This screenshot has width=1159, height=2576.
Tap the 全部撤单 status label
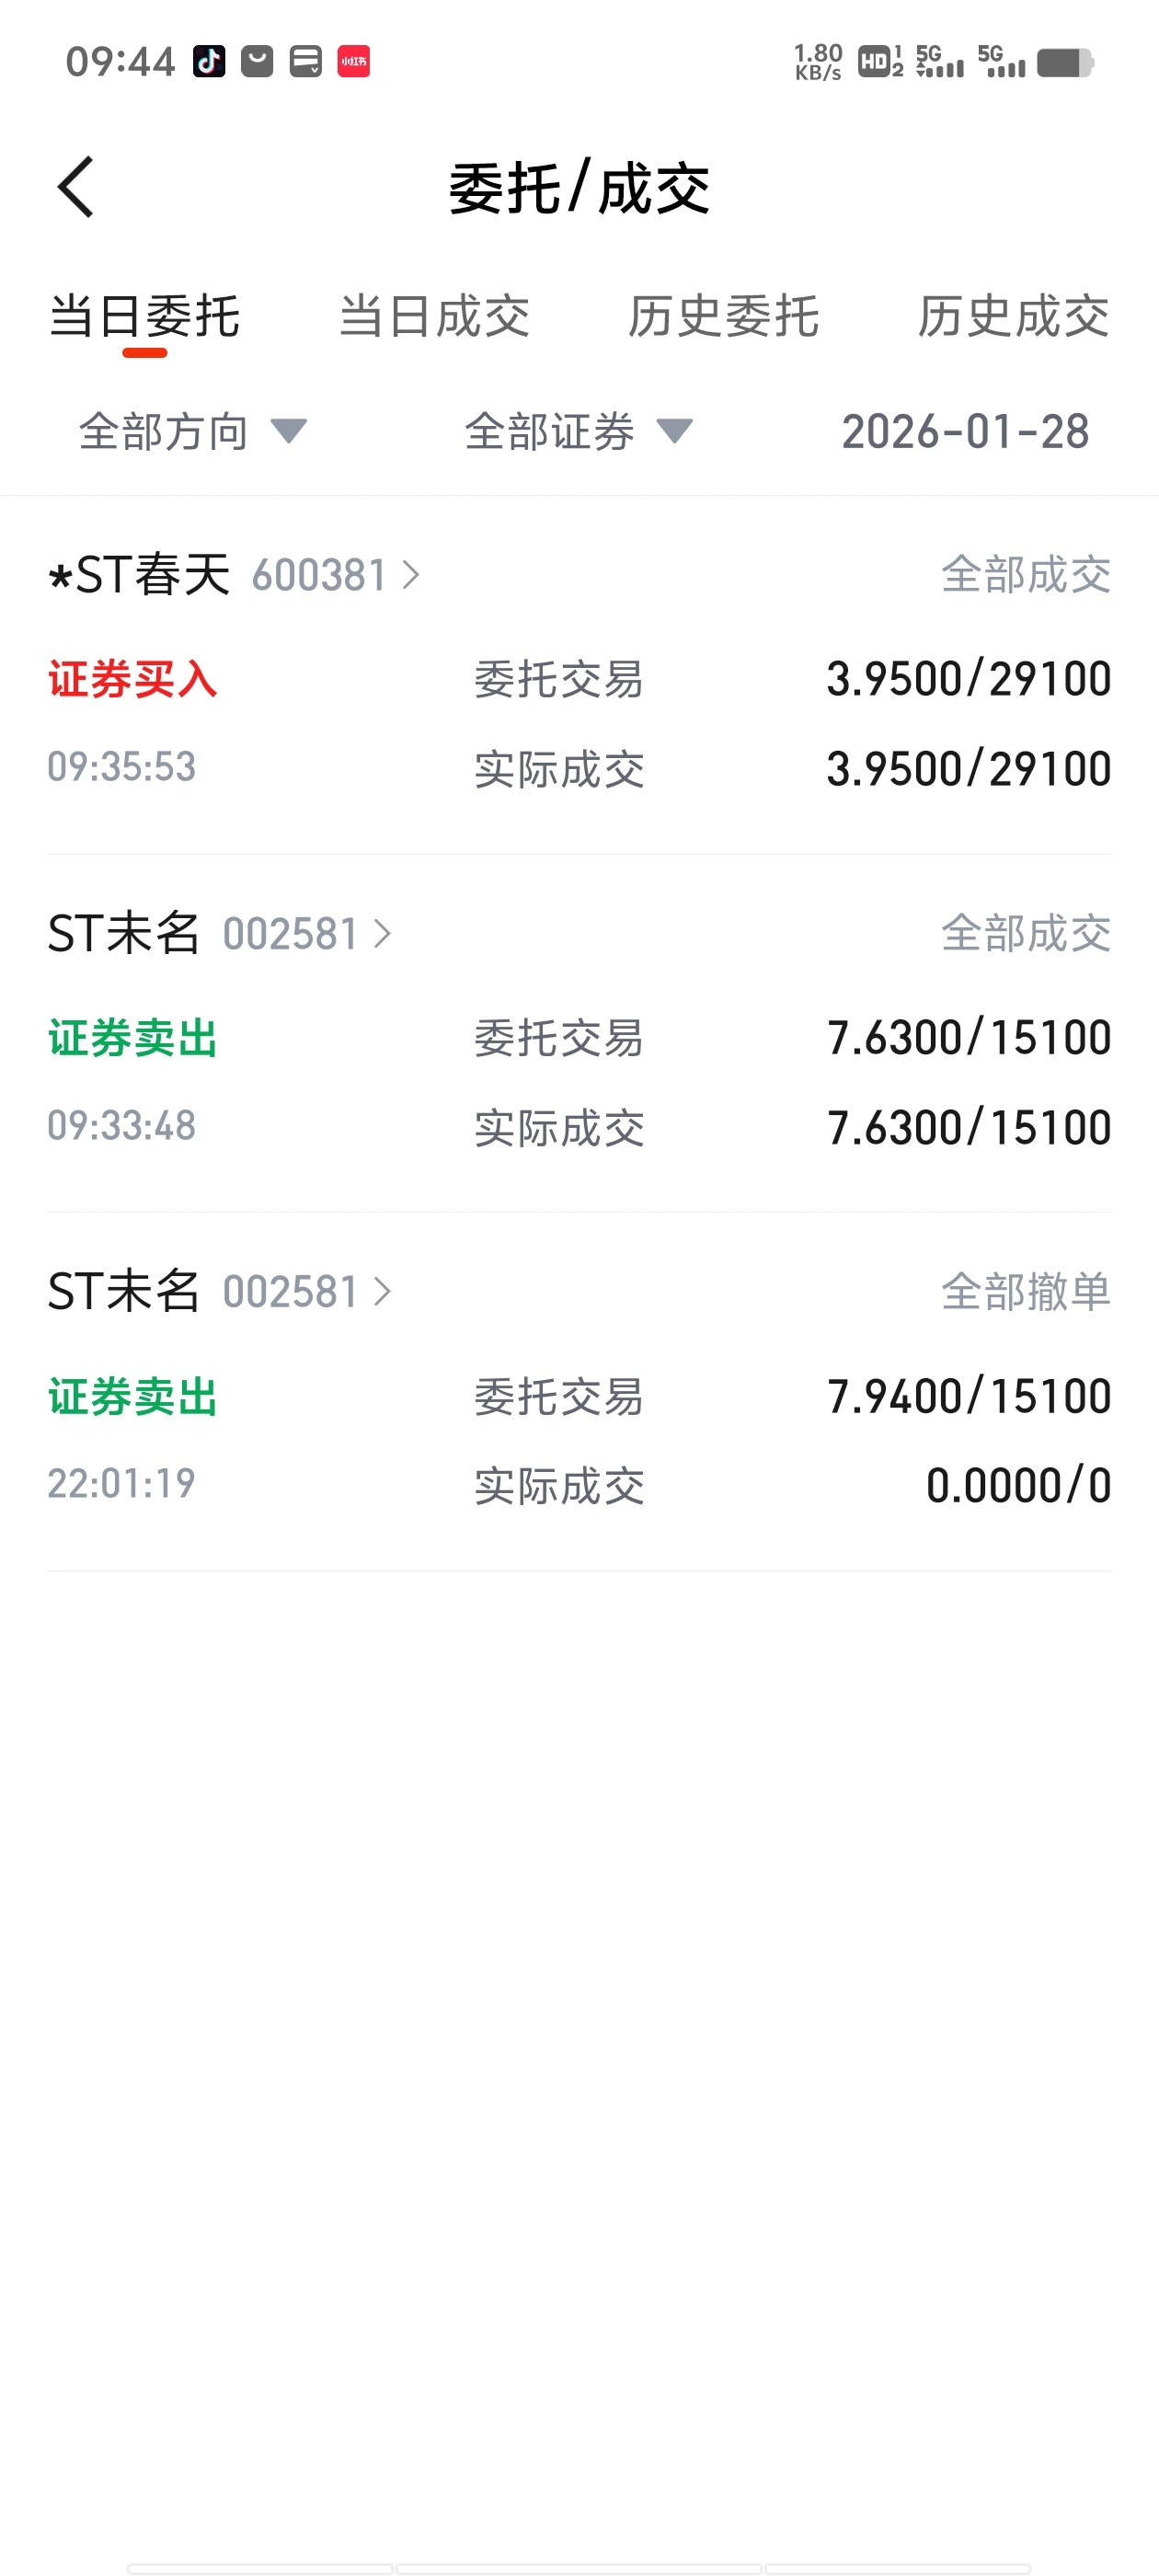point(1025,1292)
